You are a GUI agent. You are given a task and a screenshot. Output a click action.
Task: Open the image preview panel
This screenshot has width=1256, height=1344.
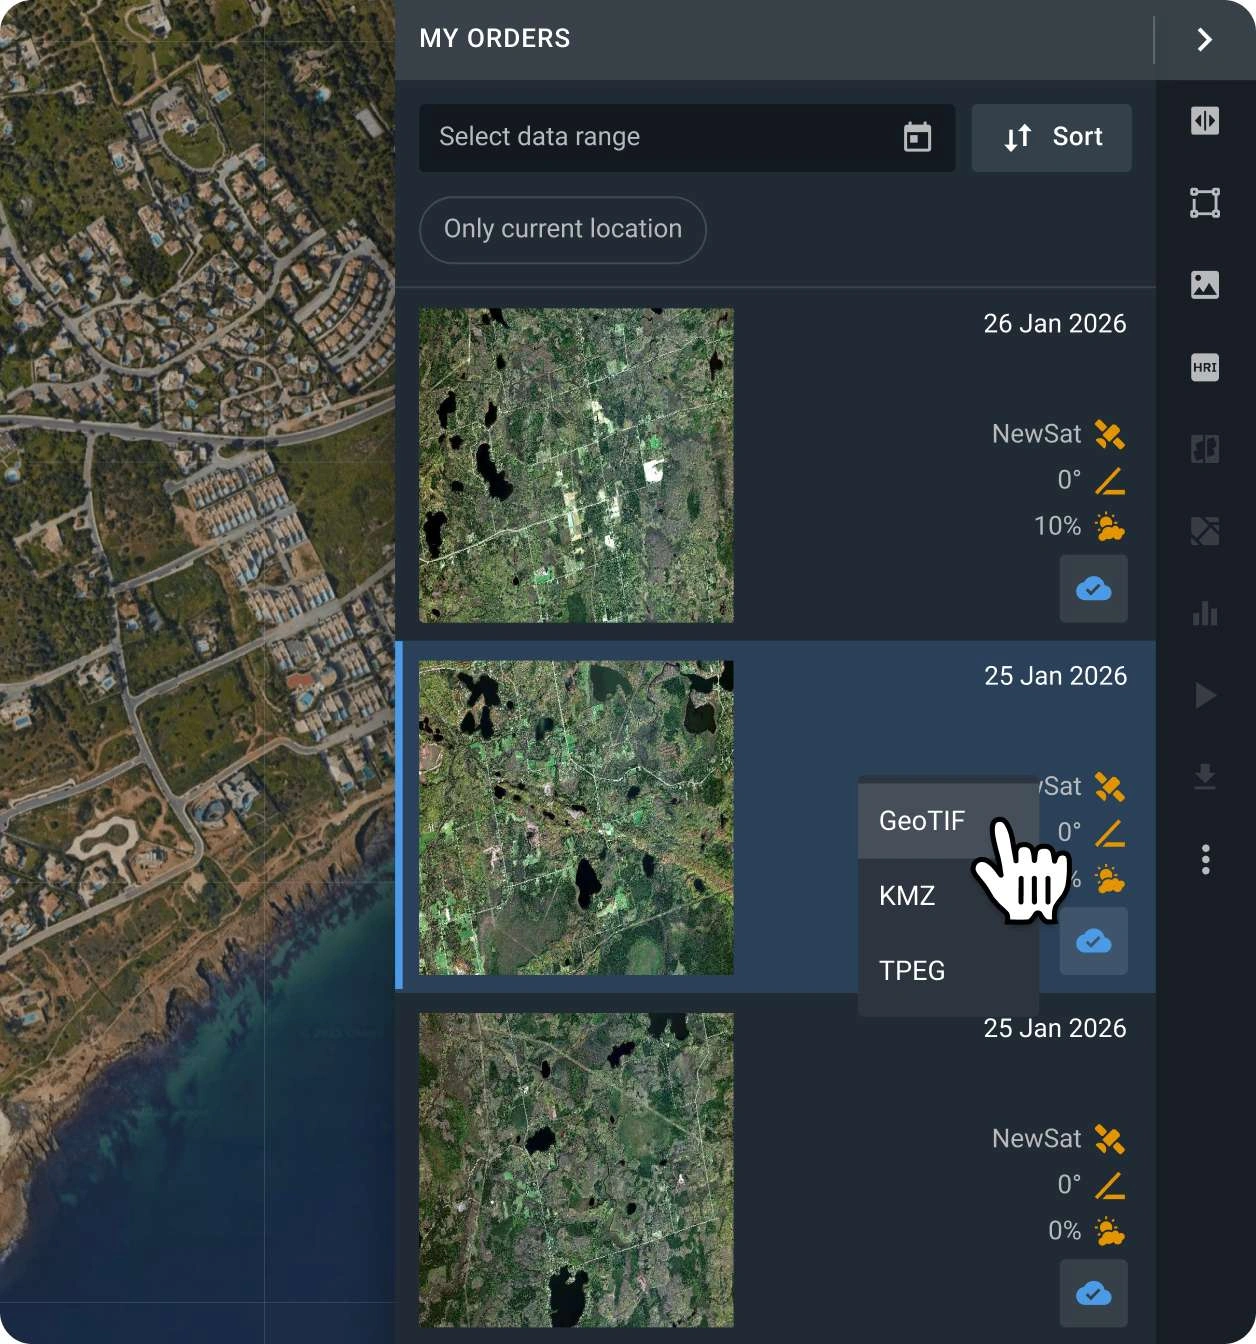click(x=1205, y=284)
